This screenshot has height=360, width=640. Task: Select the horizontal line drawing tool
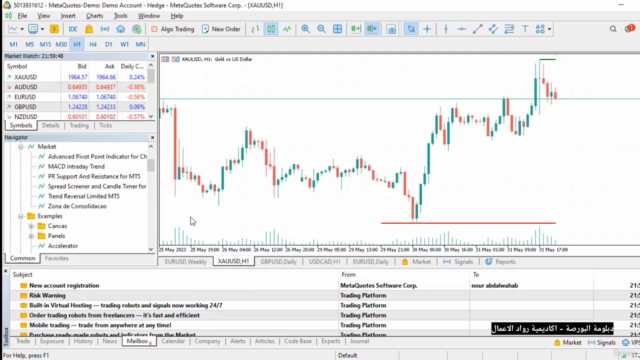coord(461,29)
